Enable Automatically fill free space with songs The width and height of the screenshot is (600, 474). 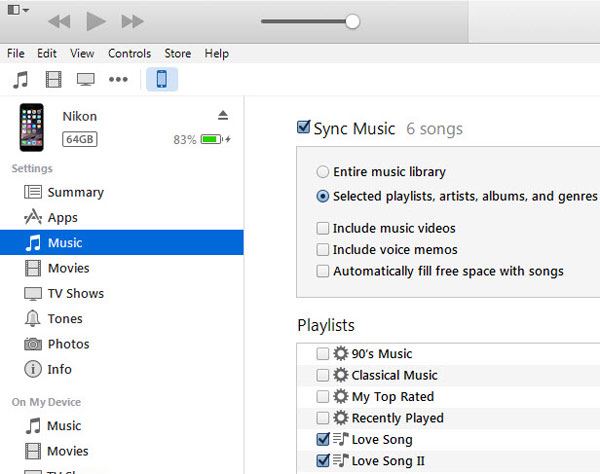(323, 271)
